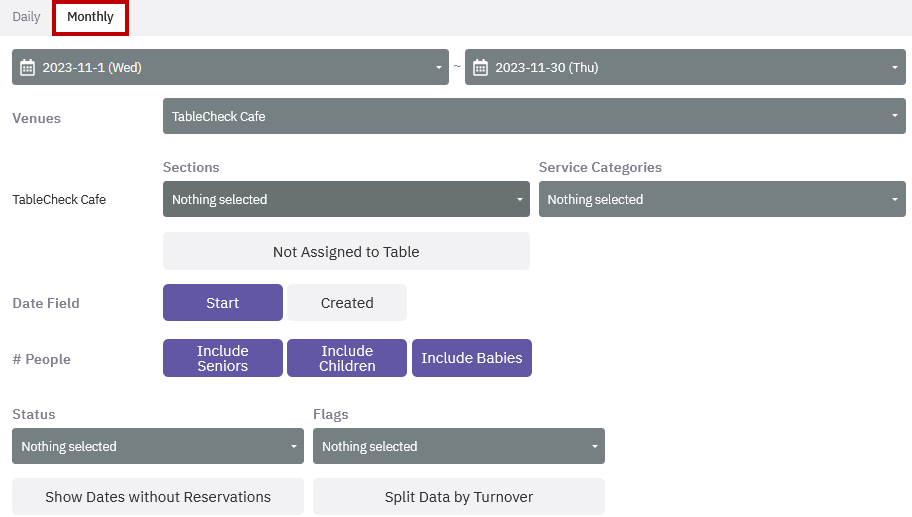Switch to the Daily tab
Screen dimensions: 912x517
point(26,17)
